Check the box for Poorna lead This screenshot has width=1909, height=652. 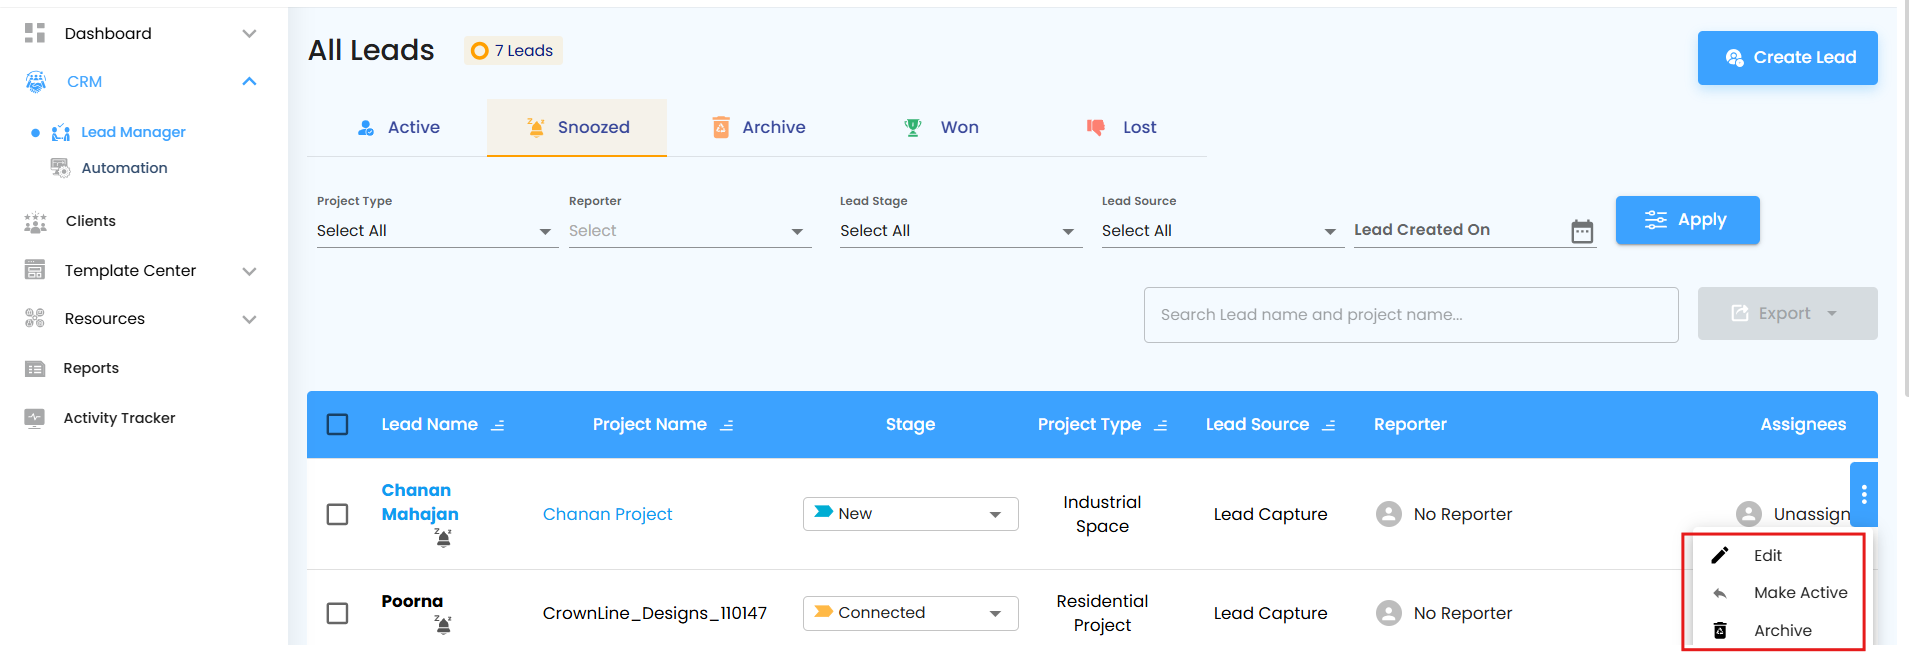pyautogui.click(x=338, y=613)
